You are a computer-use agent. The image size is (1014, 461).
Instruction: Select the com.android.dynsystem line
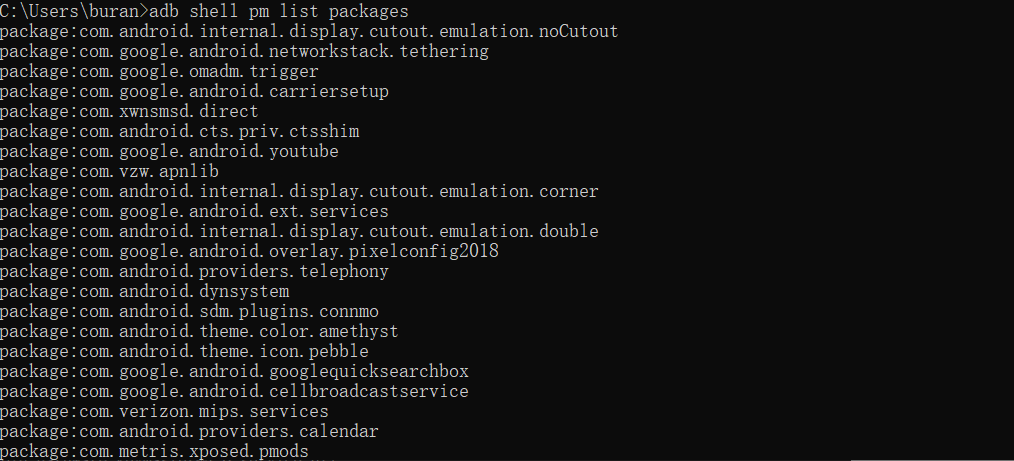pyautogui.click(x=145, y=292)
